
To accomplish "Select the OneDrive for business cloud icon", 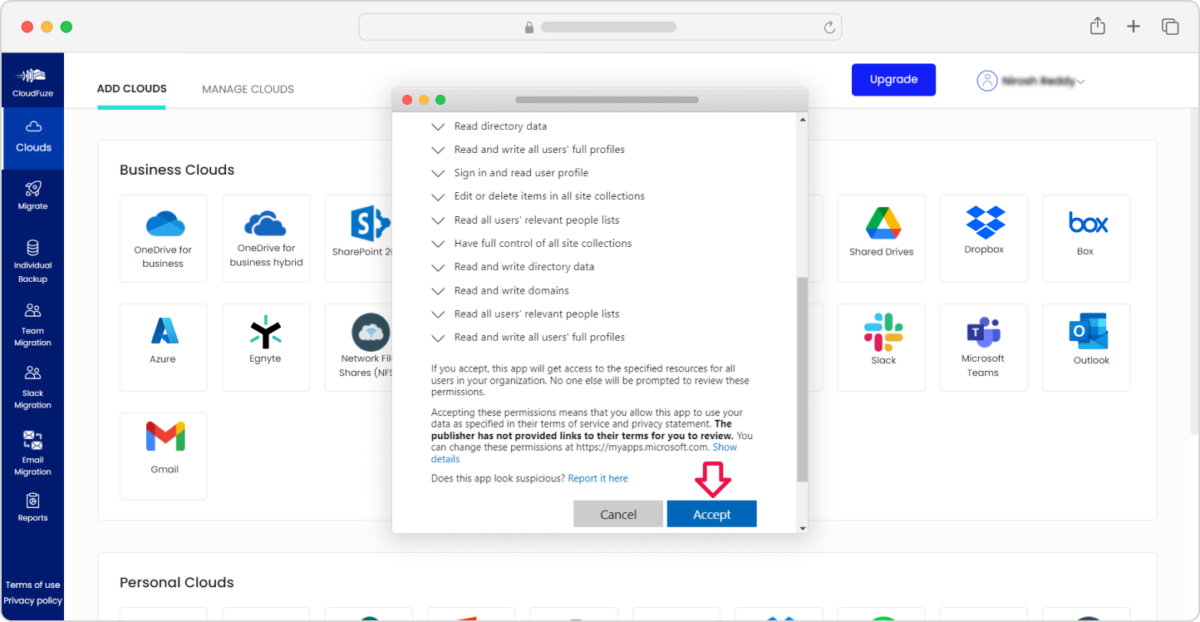I will pos(163,238).
